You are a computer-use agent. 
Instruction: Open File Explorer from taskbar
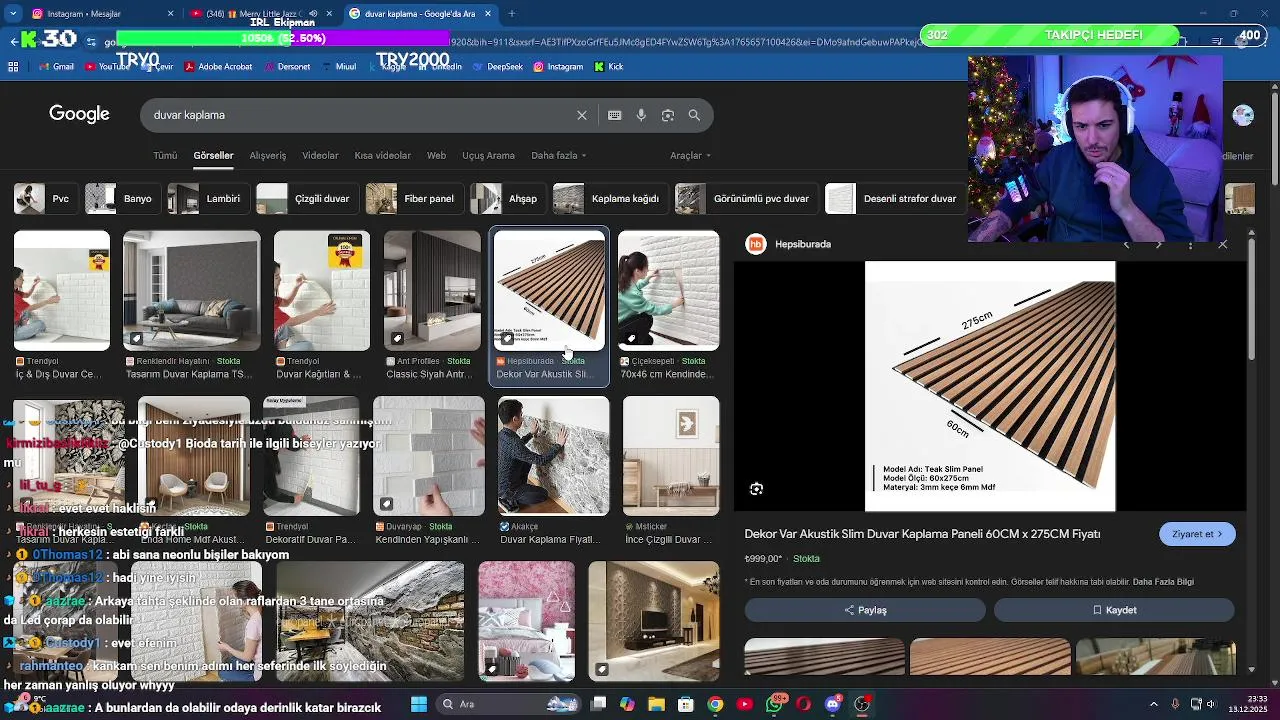pyautogui.click(x=657, y=704)
